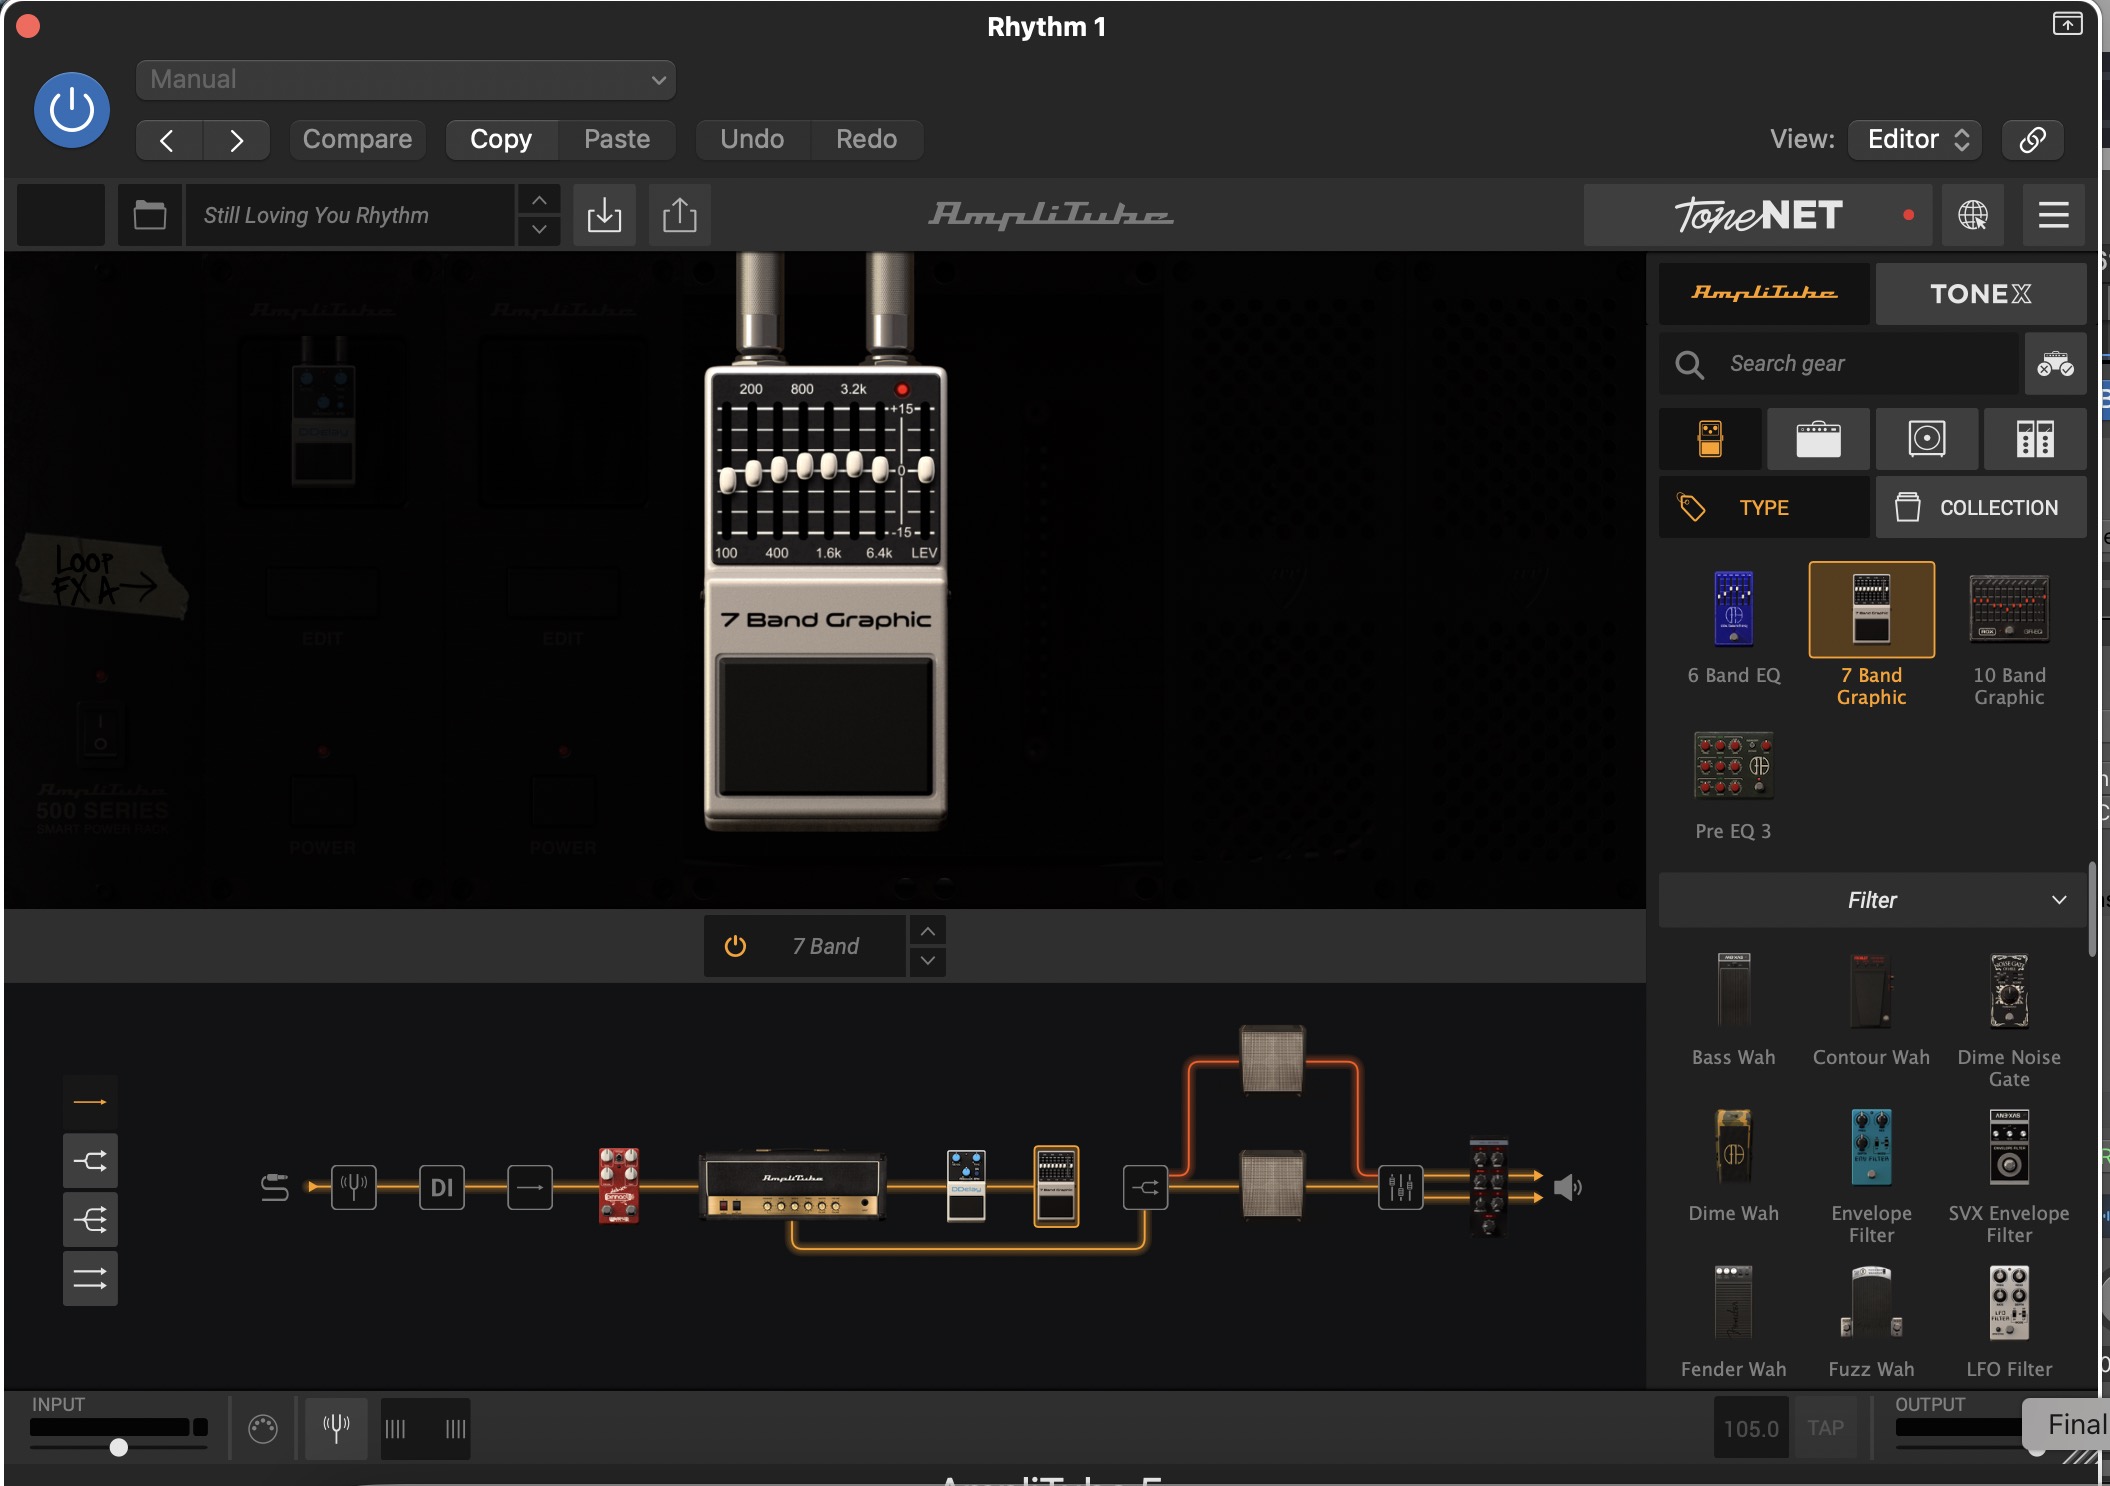Select the mixer block in signal chain
The height and width of the screenshot is (1486, 2110).
tap(1400, 1187)
